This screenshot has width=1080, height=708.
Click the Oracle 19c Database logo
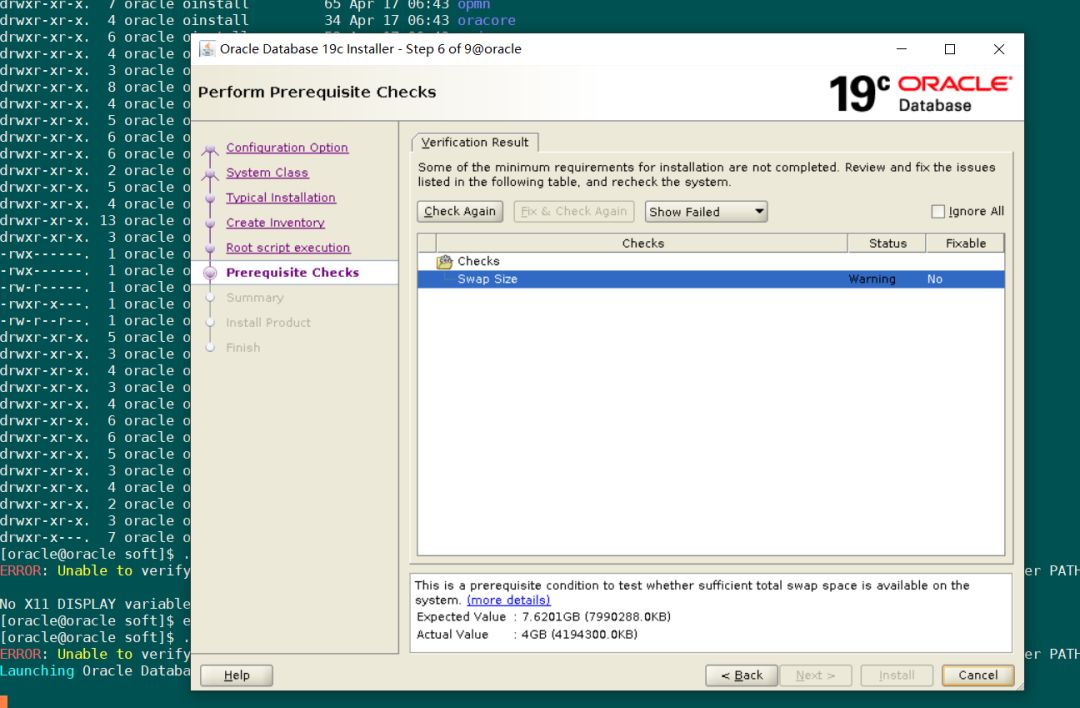[x=920, y=93]
